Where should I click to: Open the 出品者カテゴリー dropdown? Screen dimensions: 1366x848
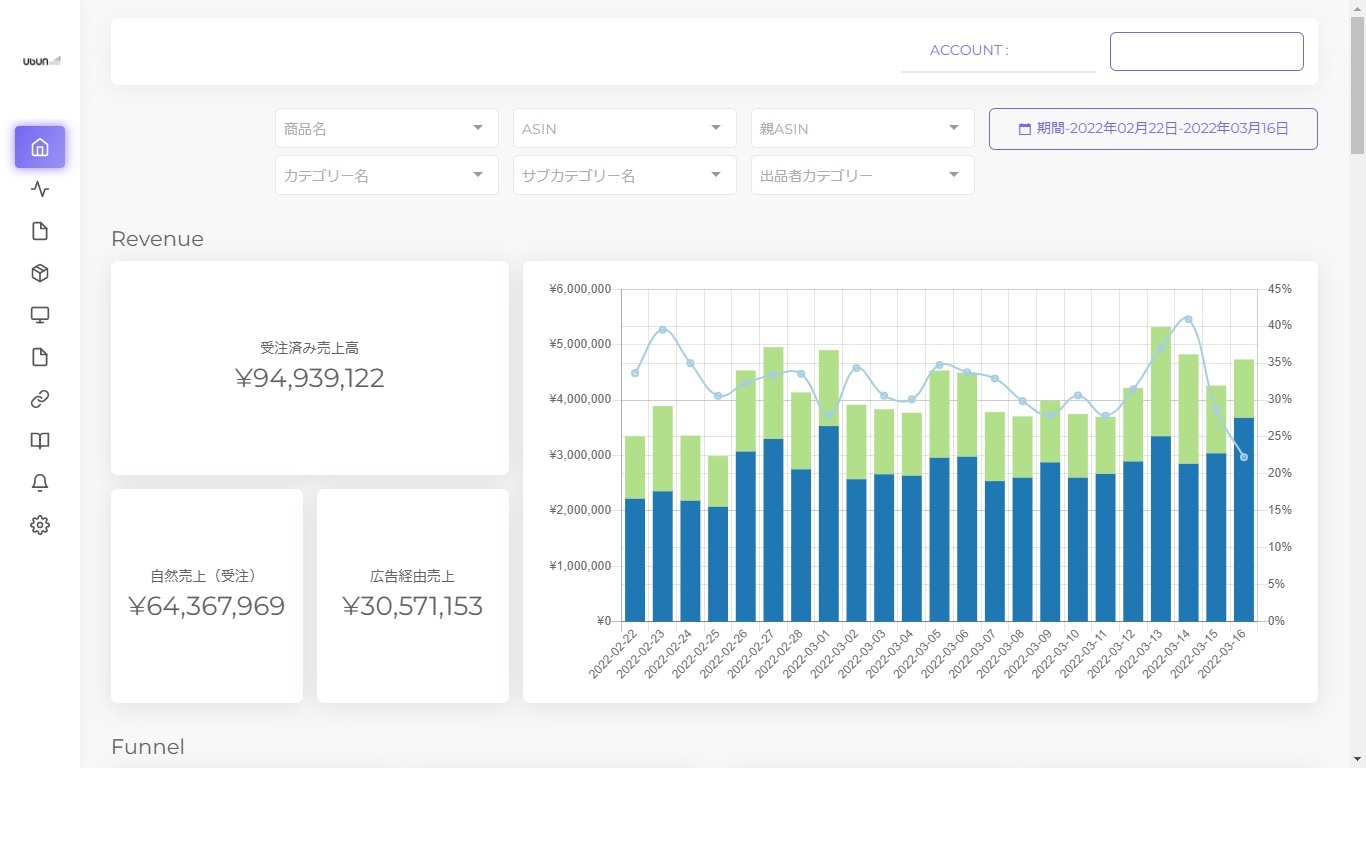[x=863, y=175]
